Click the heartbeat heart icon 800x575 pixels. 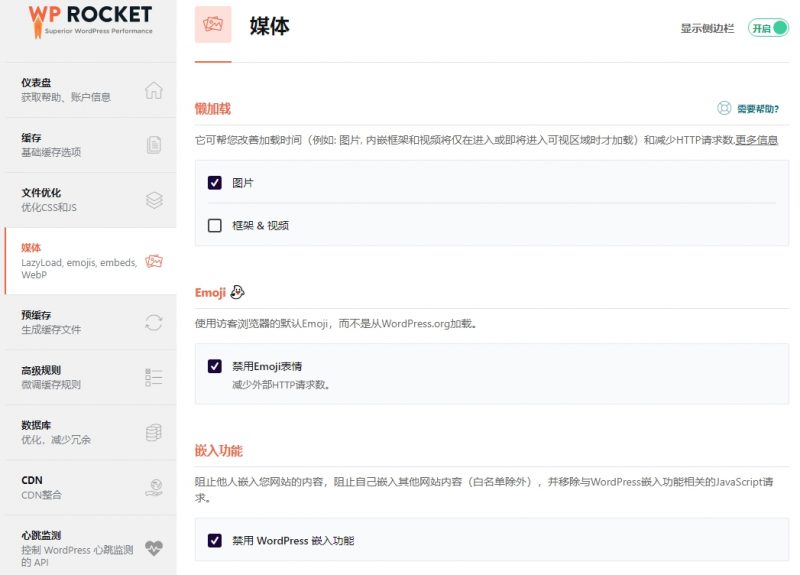coord(154,548)
